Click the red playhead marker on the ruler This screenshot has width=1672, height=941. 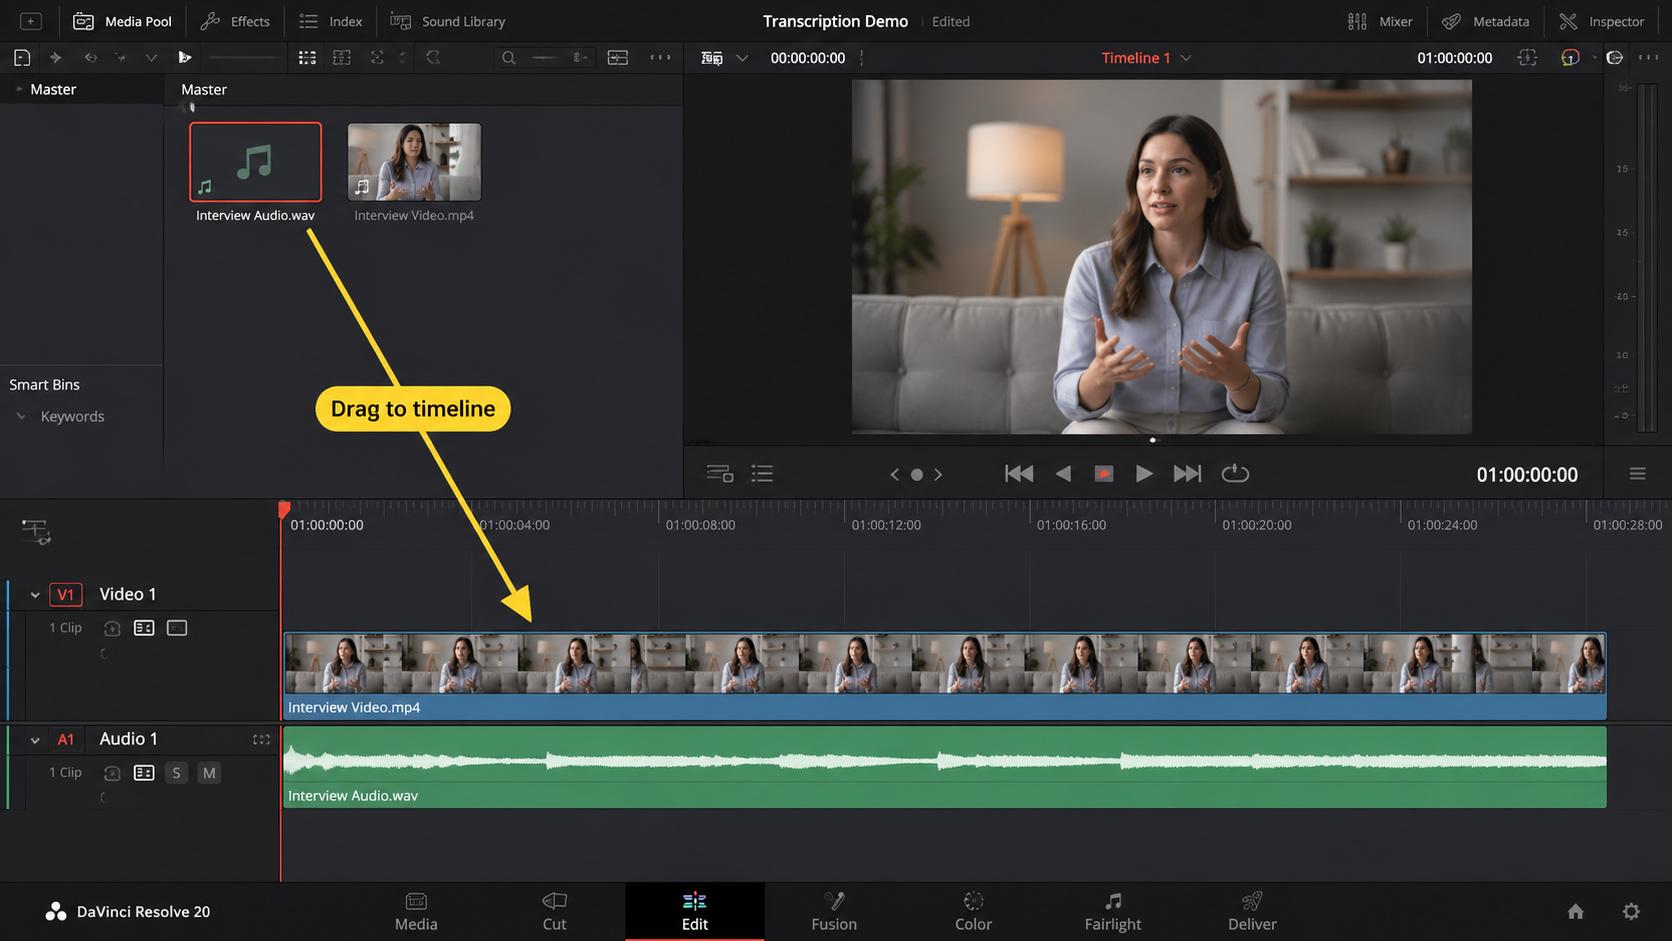(x=284, y=509)
